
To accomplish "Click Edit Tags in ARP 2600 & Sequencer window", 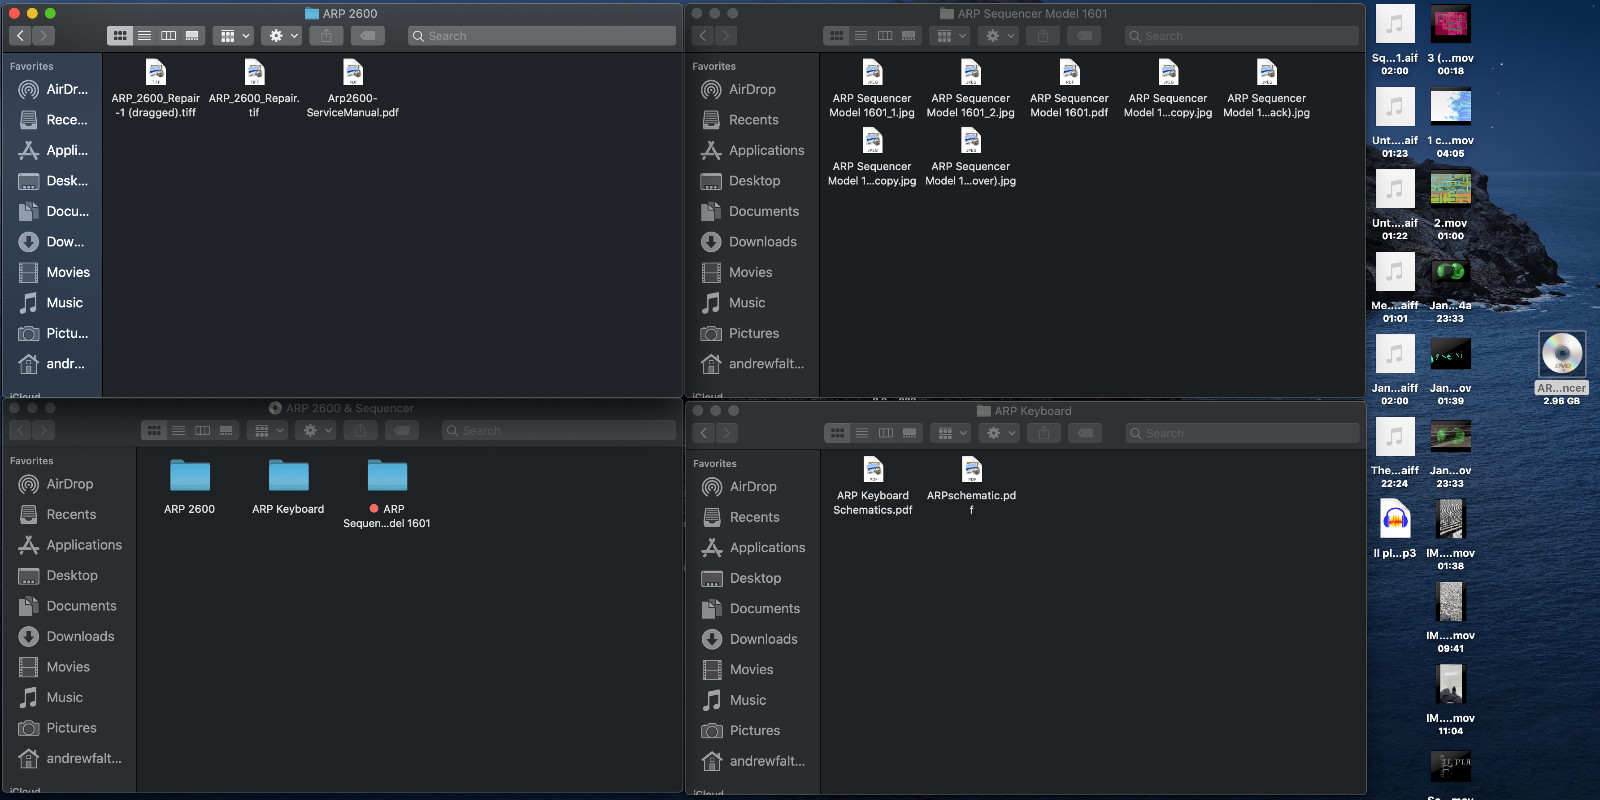I will tap(401, 431).
